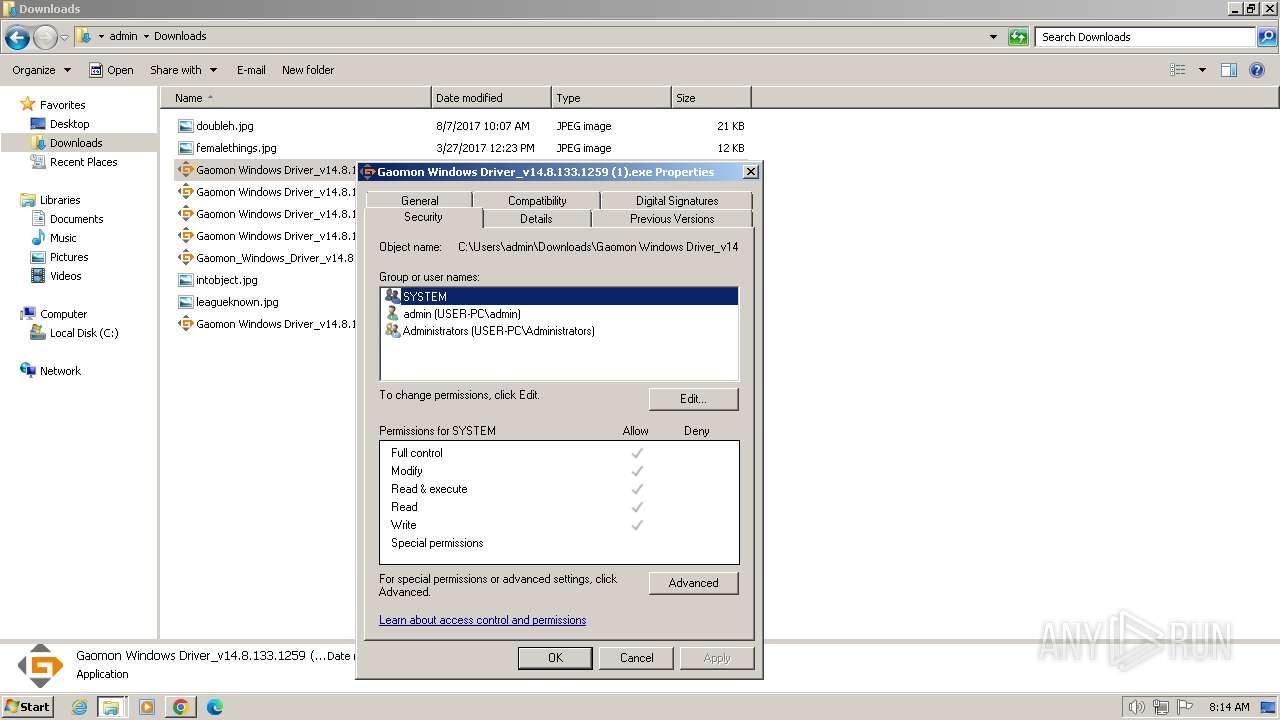The width and height of the screenshot is (1280, 720).
Task: Select the Gaomon_Windows_Driver_v14.8 underscore-named file icon
Action: point(185,258)
